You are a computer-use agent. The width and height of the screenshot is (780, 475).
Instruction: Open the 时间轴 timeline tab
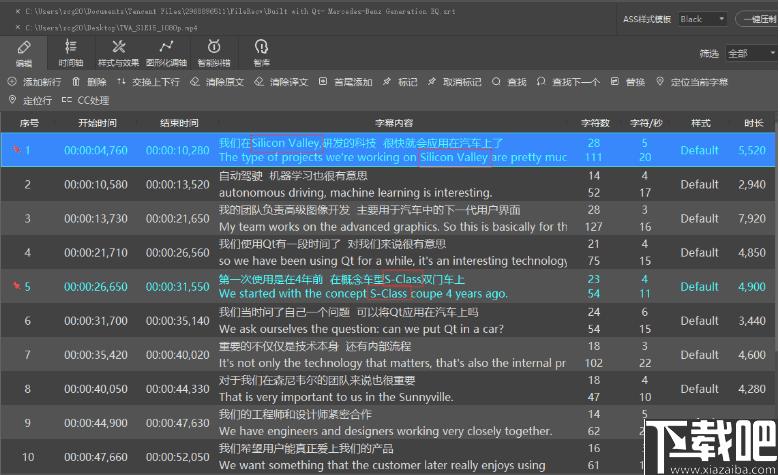pos(71,53)
